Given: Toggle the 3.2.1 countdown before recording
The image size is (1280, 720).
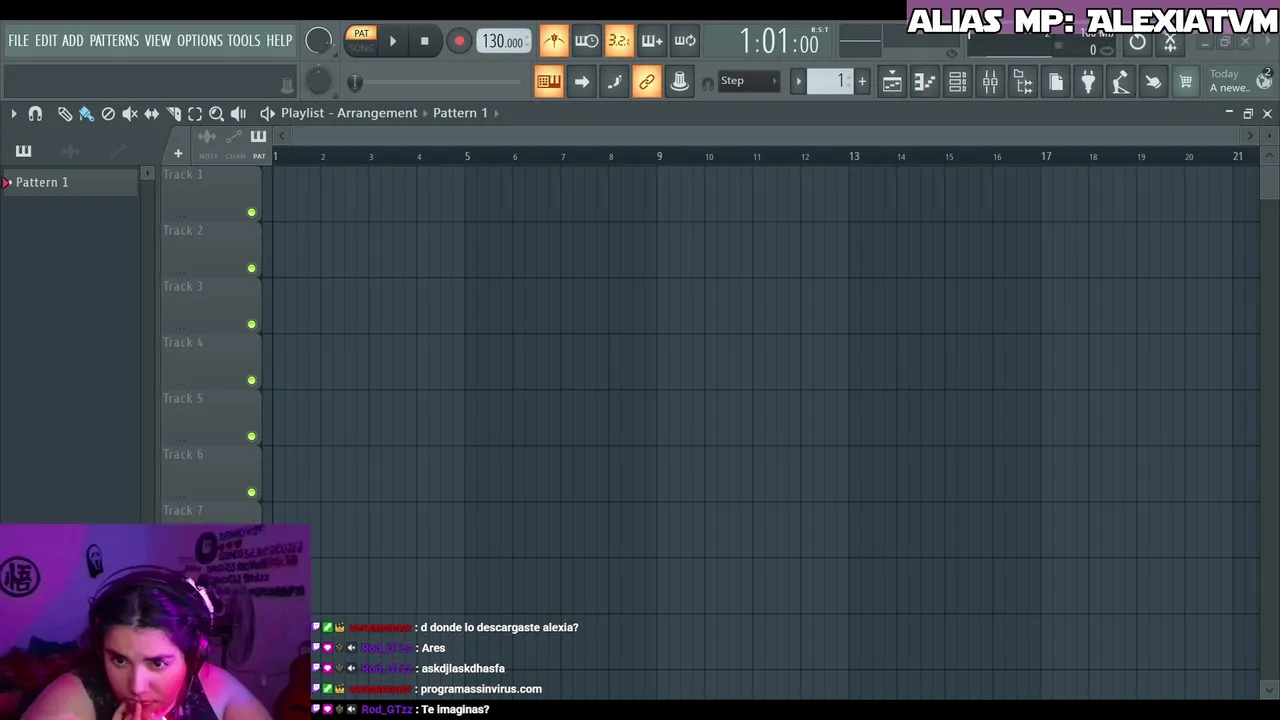Looking at the screenshot, I should point(619,41).
